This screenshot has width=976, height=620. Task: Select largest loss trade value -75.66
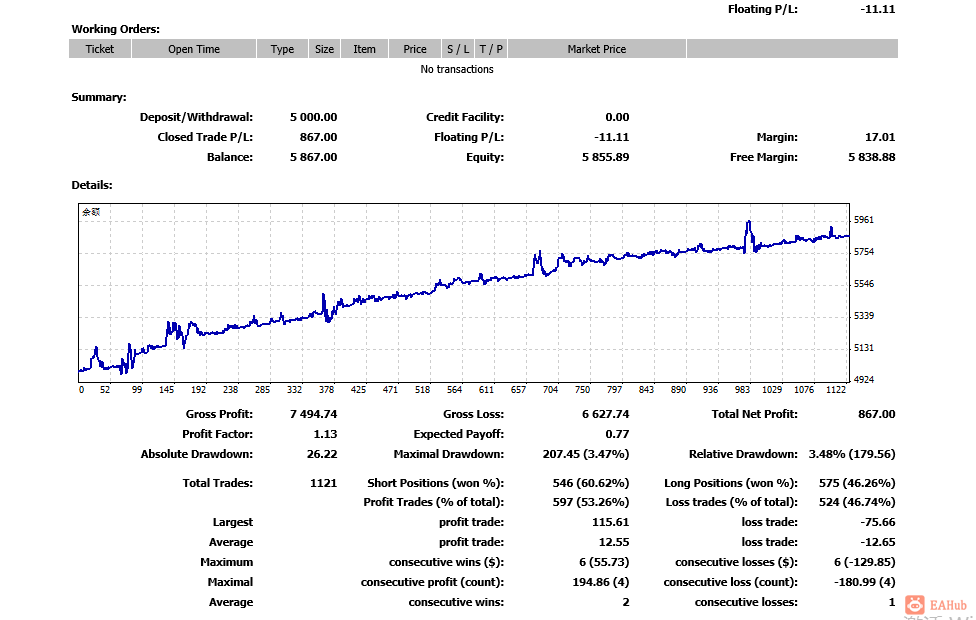click(x=878, y=522)
